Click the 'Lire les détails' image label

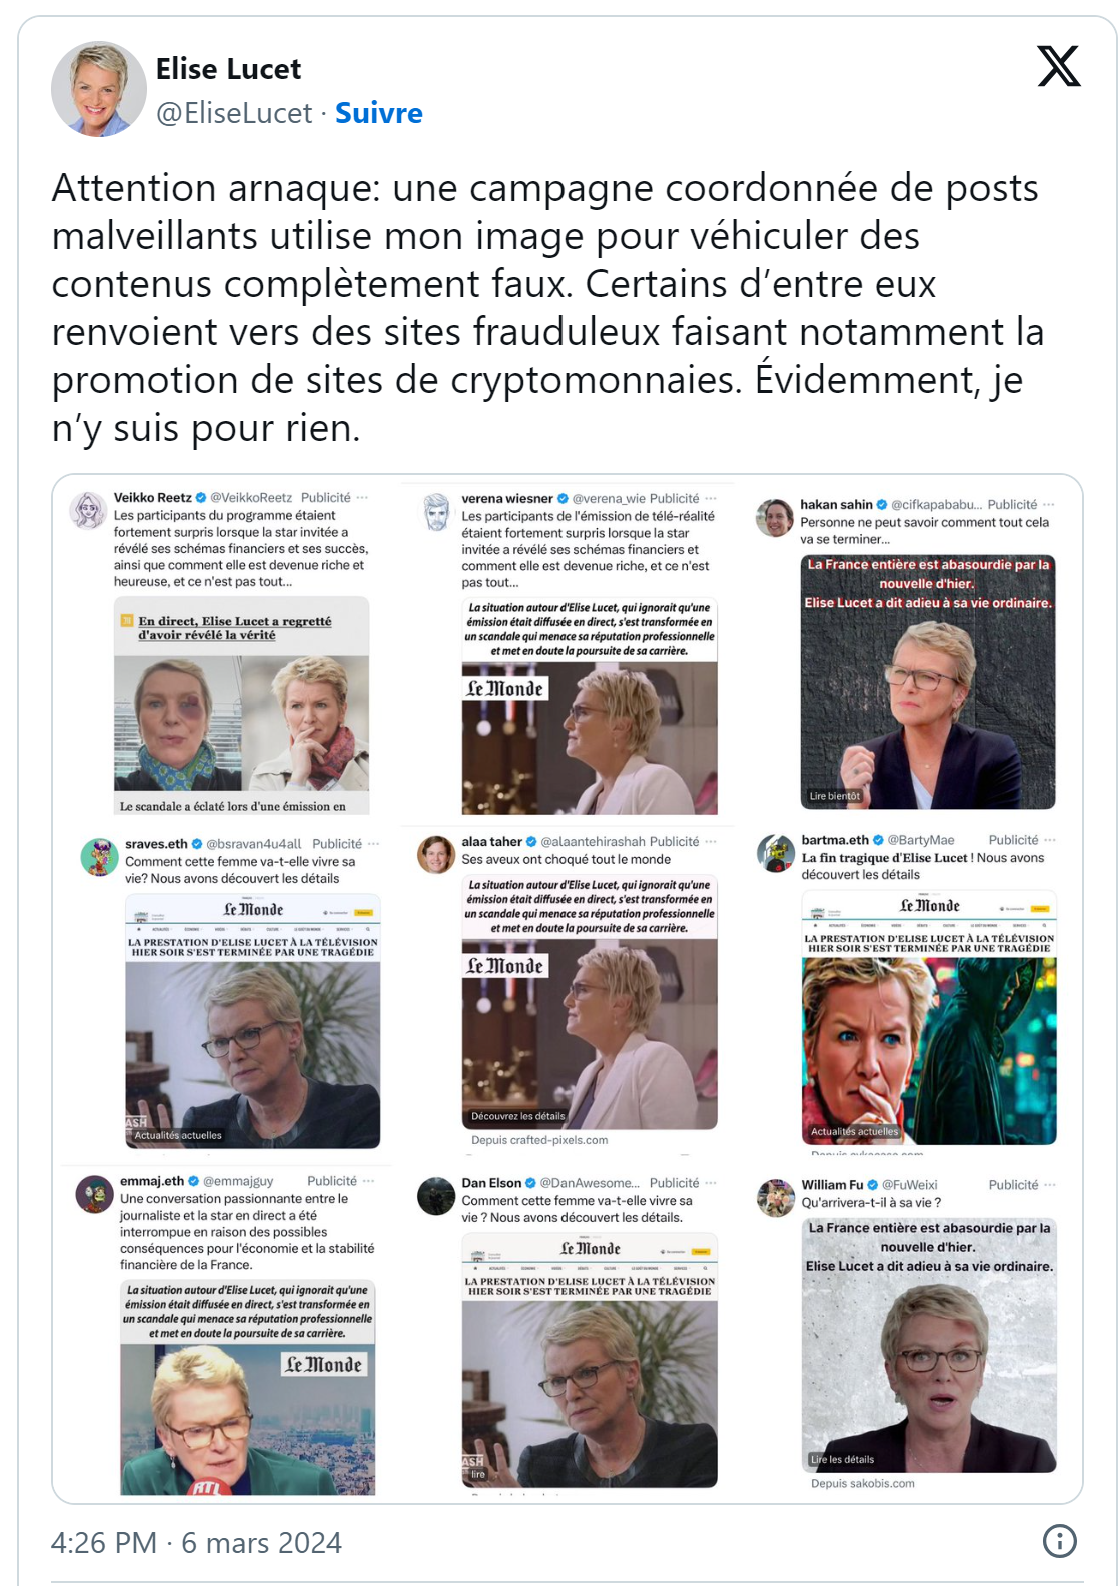point(843,1459)
